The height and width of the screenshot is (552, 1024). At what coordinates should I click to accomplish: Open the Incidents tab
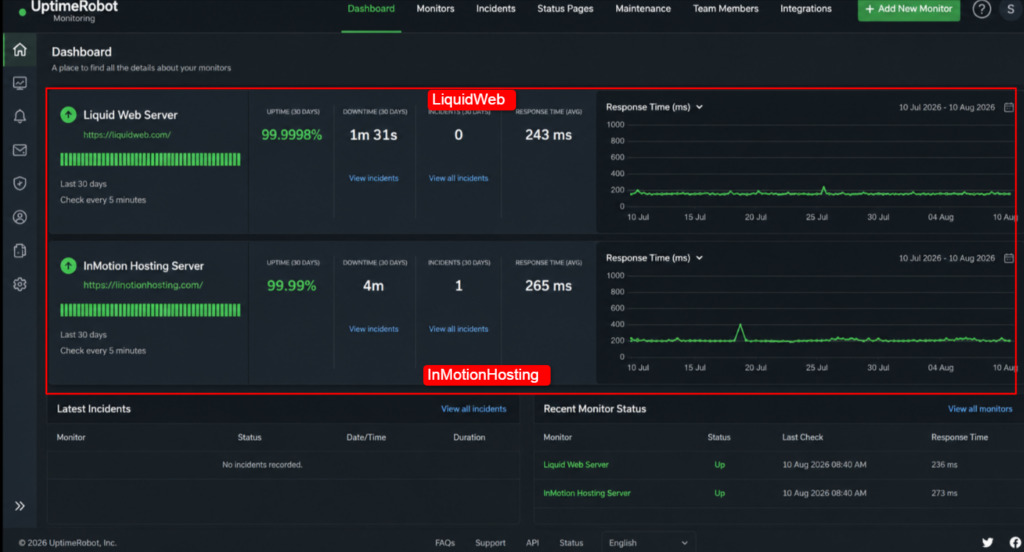tap(496, 9)
